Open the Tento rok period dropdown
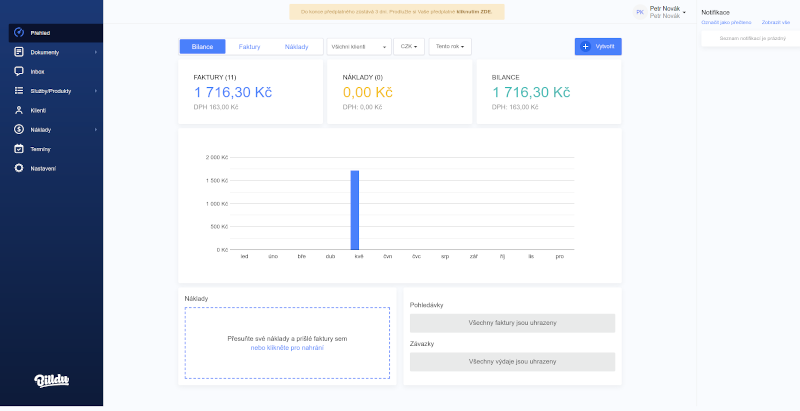This screenshot has width=800, height=411. click(449, 47)
